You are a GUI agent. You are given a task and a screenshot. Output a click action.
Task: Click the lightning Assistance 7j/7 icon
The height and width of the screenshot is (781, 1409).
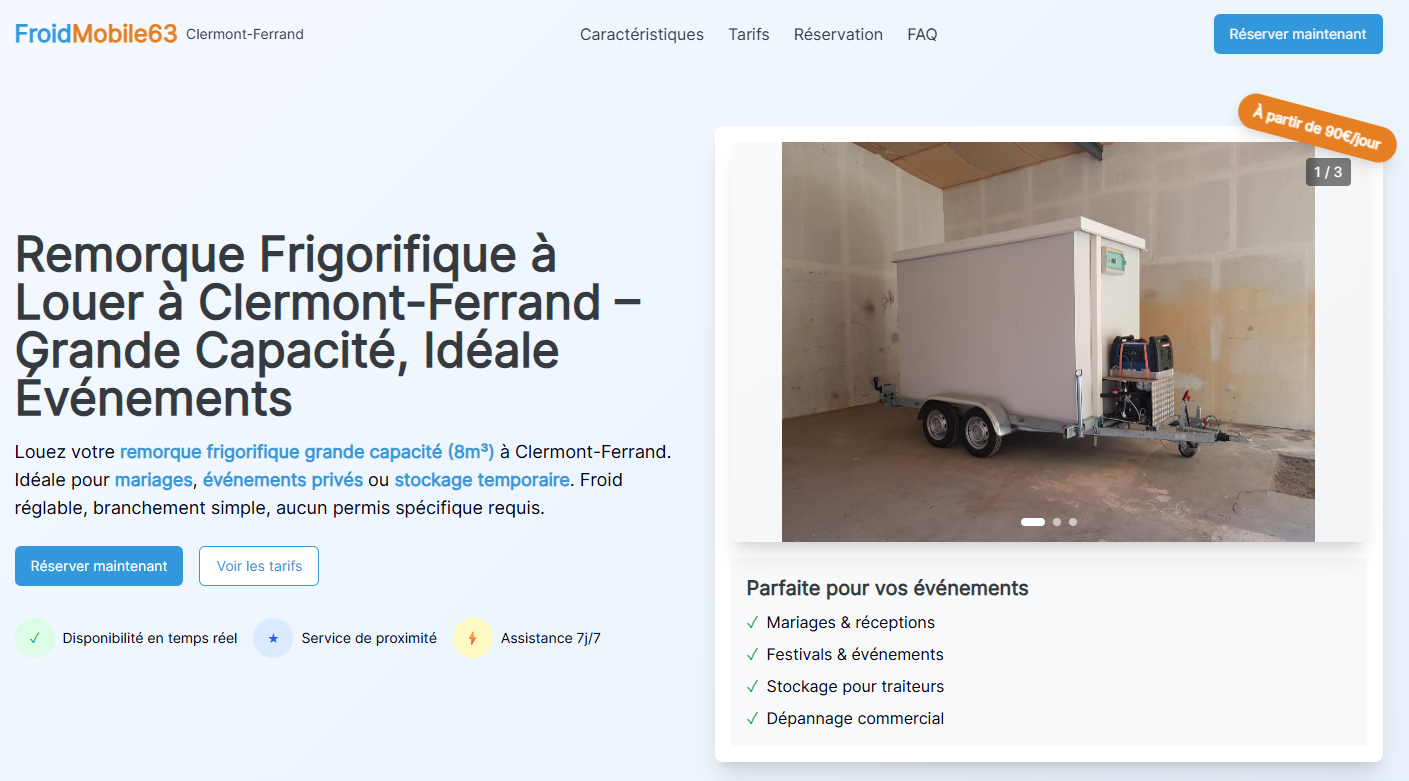pyautogui.click(x=472, y=637)
